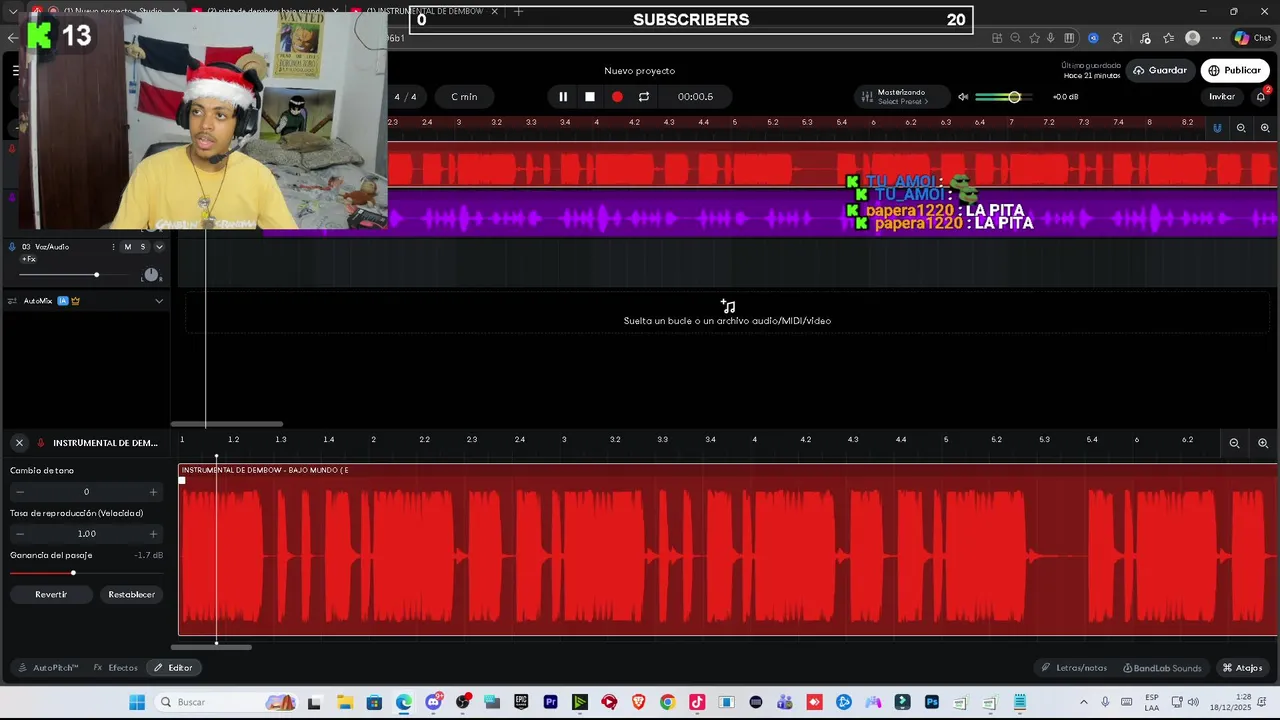Open the BandLab notifications bell
The height and width of the screenshot is (720, 1280).
1261,97
